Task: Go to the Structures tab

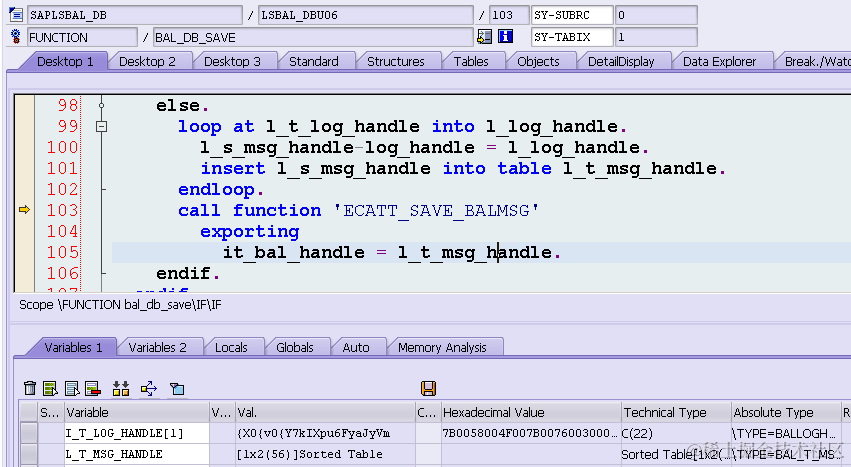Action: point(396,61)
